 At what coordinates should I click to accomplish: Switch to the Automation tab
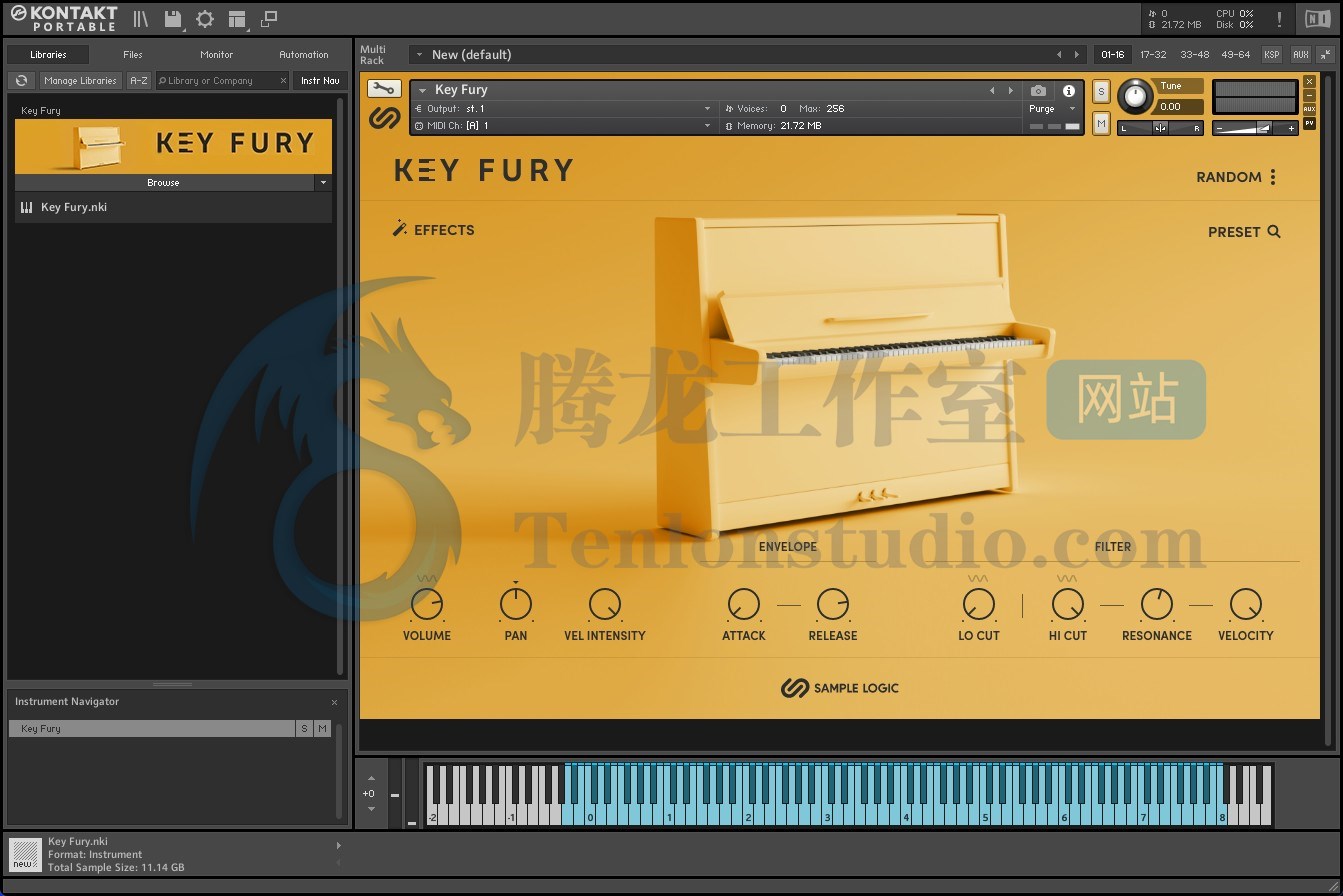pos(304,54)
